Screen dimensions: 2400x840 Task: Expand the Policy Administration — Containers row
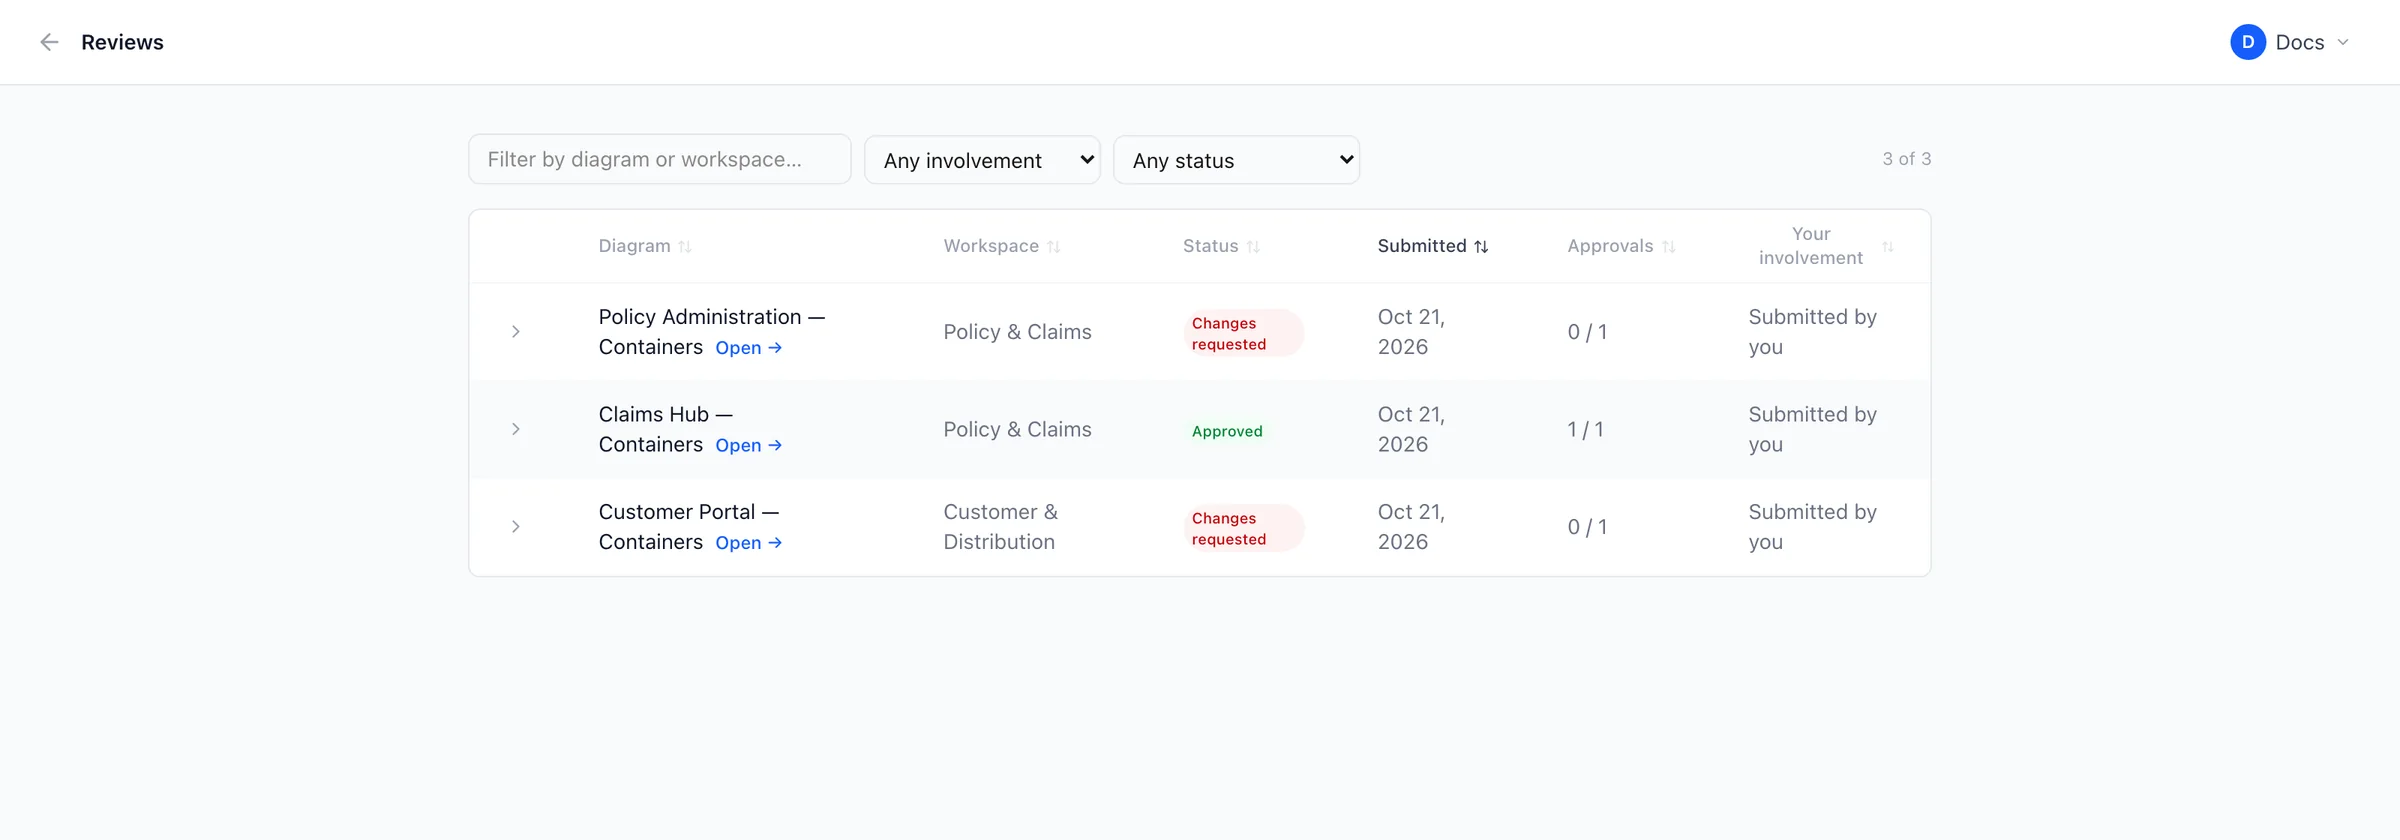(x=516, y=332)
